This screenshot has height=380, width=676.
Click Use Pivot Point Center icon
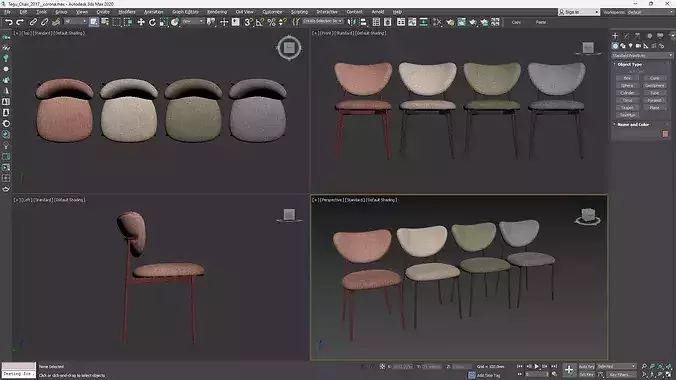pyautogui.click(x=211, y=22)
